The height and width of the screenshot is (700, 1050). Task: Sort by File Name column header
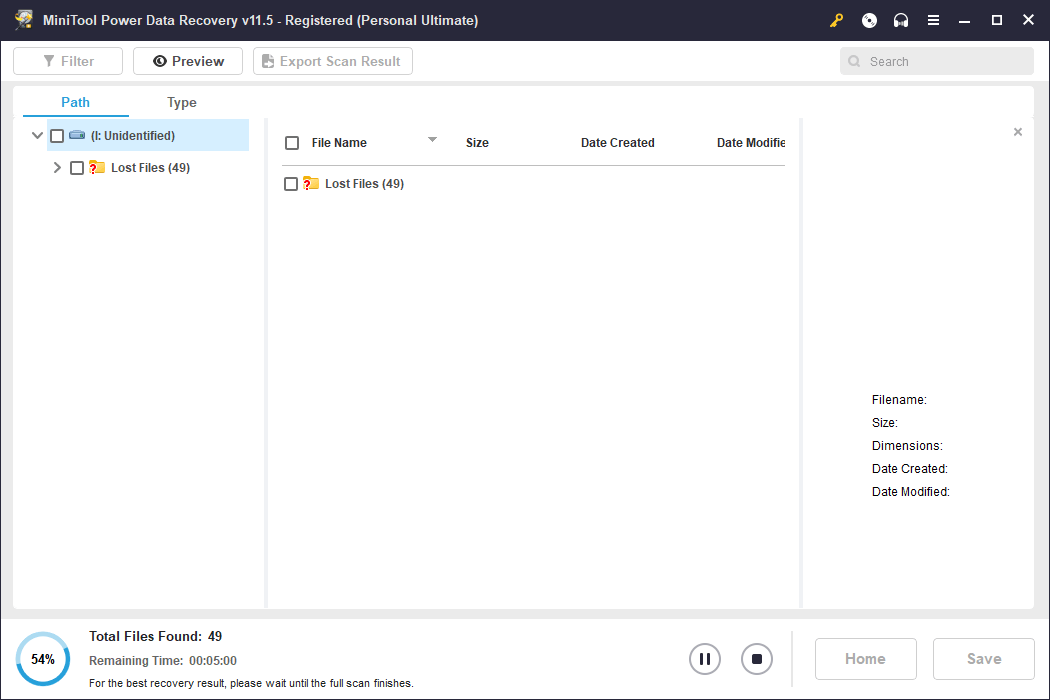pyautogui.click(x=339, y=143)
